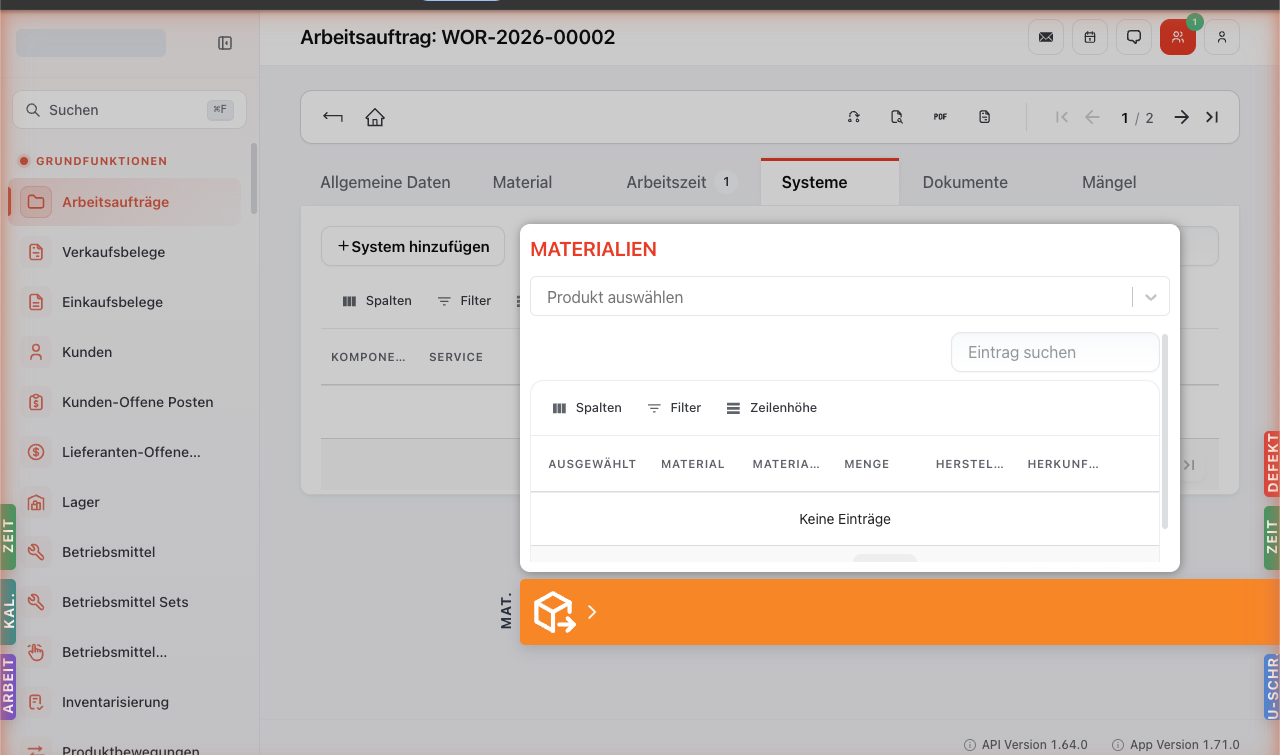Sort by the KOMPONE... column header

(x=368, y=357)
